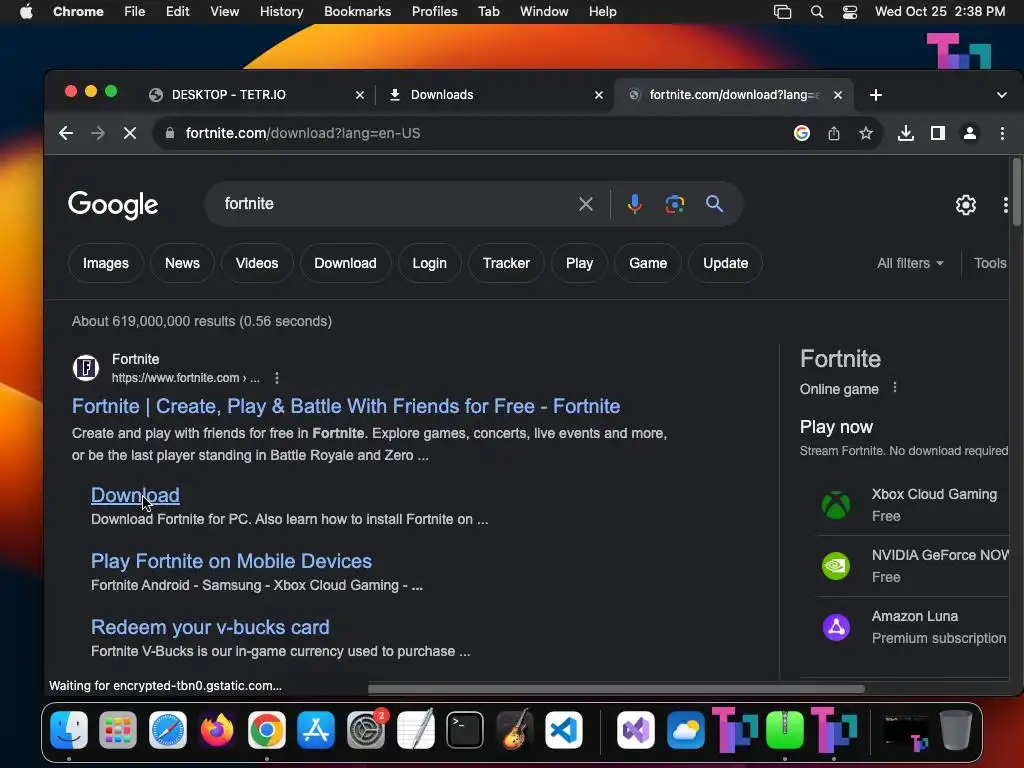Screen dimensions: 1024x768
Task: Filter results by Images
Action: click(x=106, y=263)
